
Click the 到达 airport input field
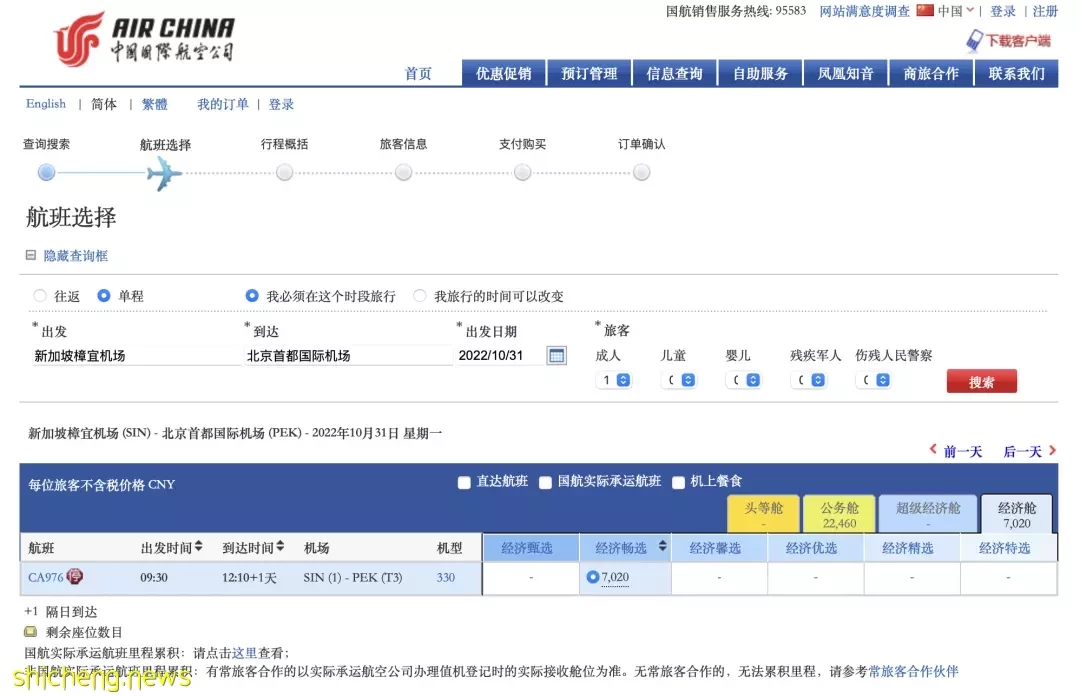click(x=348, y=355)
